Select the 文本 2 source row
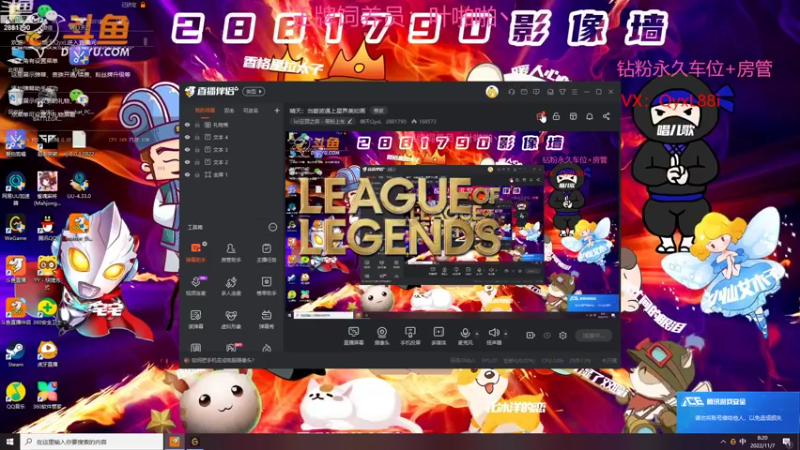 [232, 162]
